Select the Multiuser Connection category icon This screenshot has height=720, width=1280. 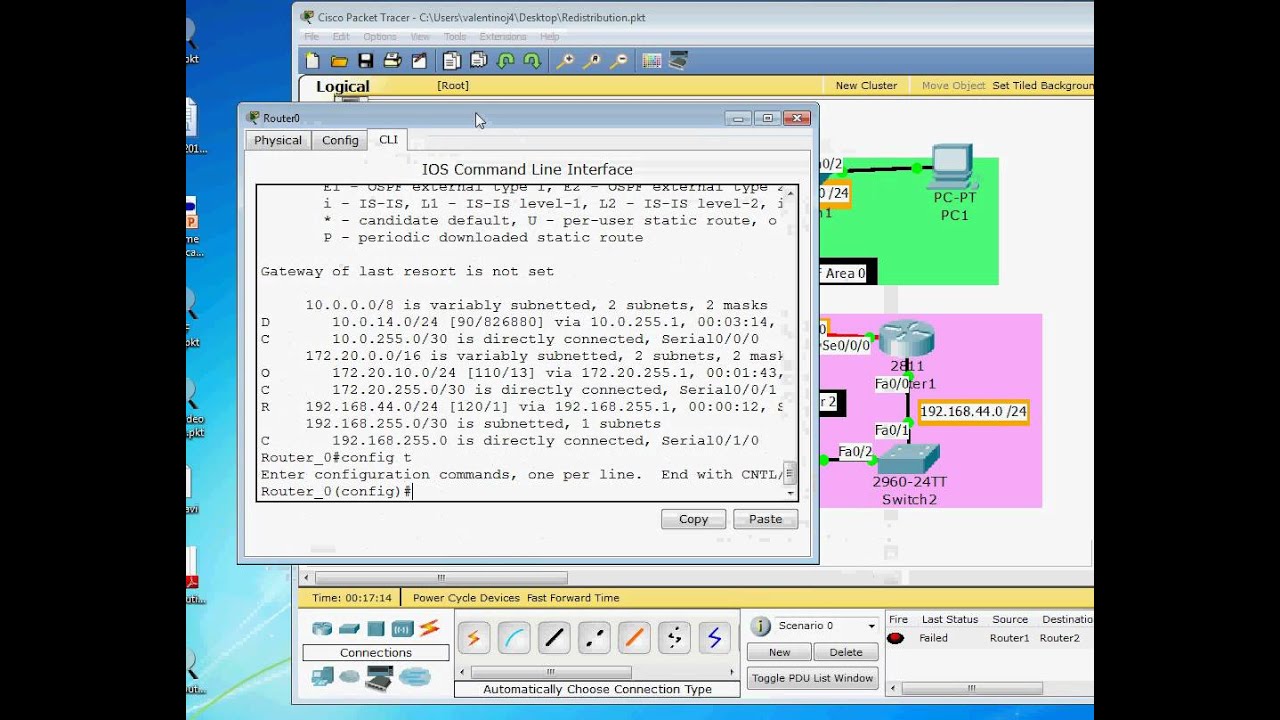point(414,677)
